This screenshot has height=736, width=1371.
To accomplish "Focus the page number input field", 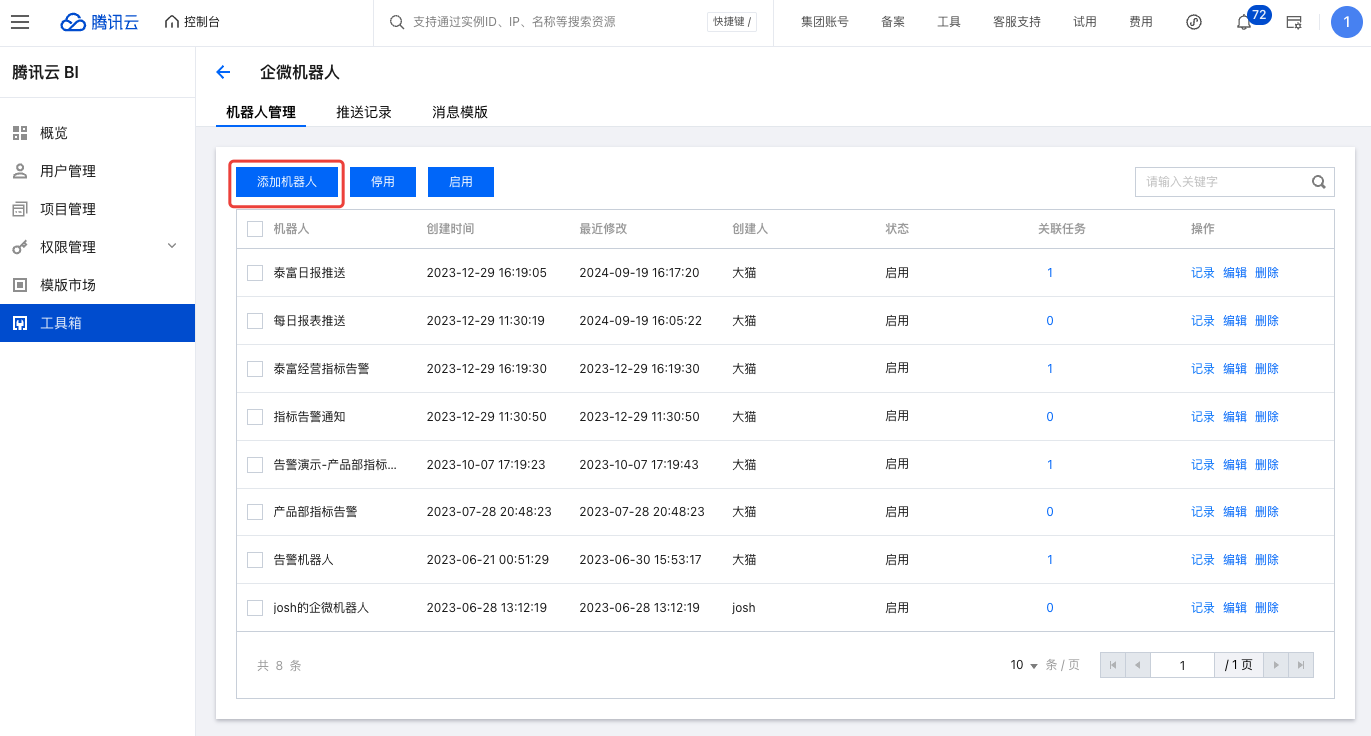I will tap(1182, 665).
